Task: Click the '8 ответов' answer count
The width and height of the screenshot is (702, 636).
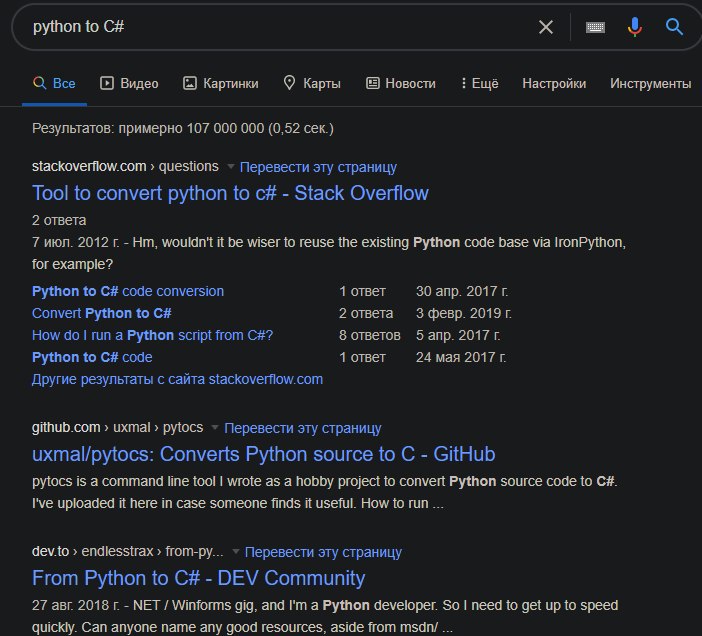Action: (369, 335)
